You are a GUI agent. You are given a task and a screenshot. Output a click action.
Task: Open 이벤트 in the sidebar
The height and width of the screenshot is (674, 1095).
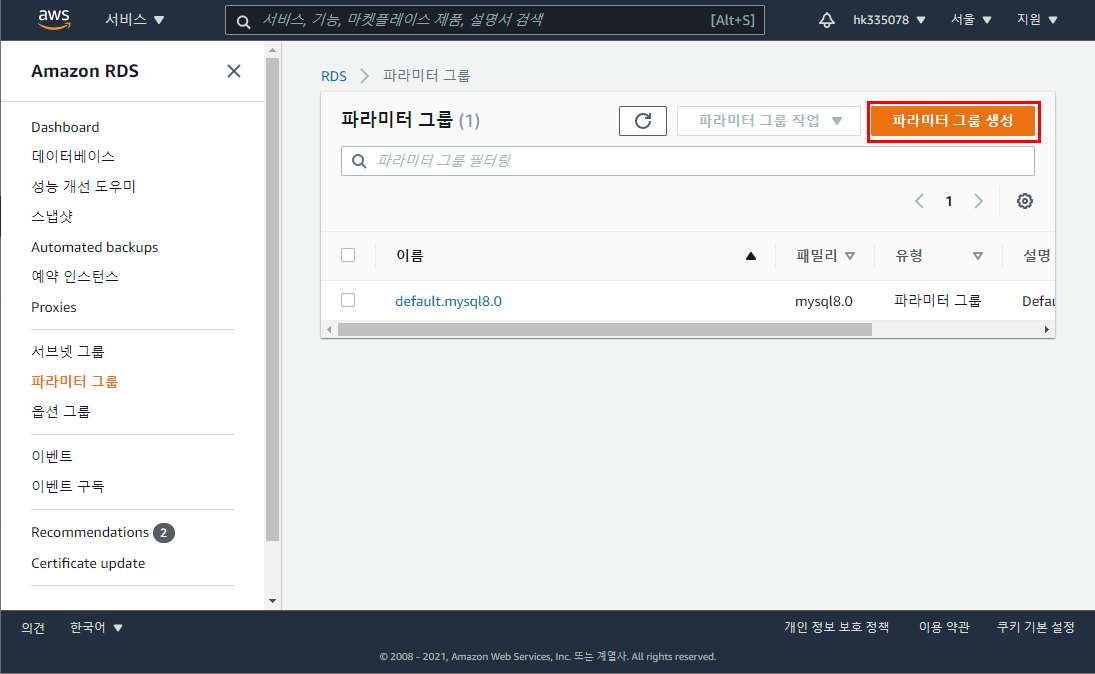[52, 456]
